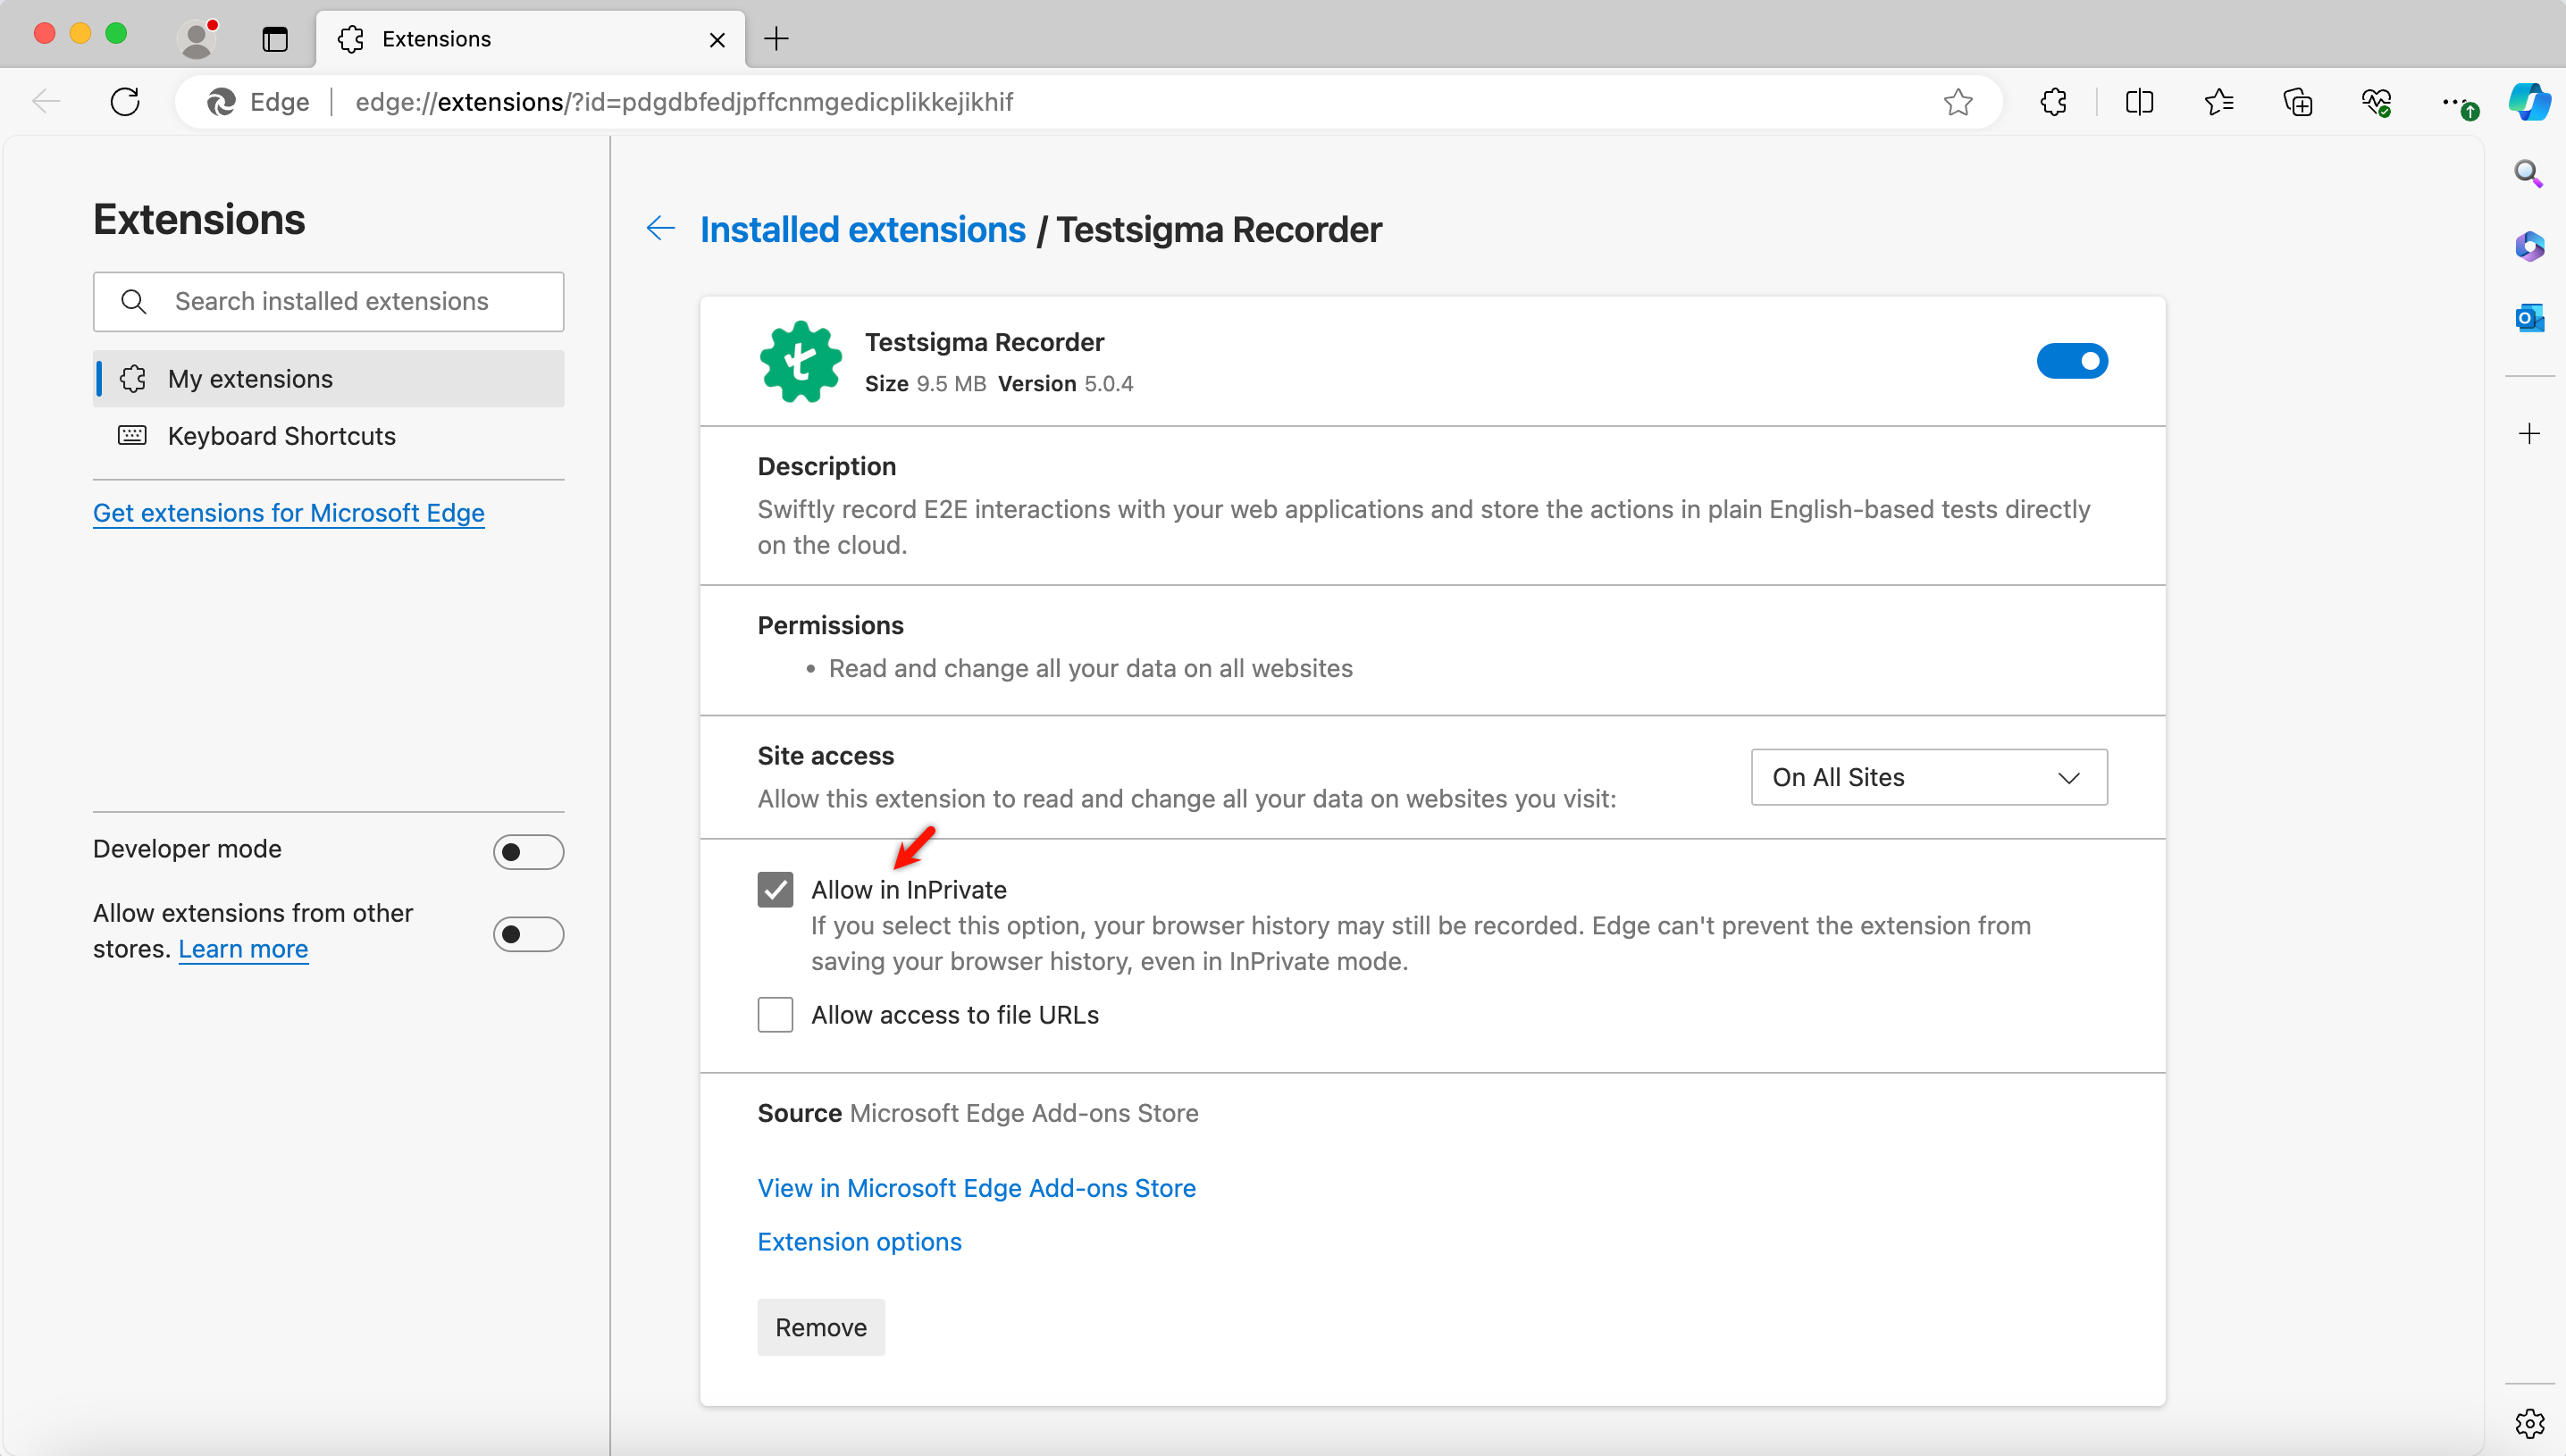
Task: Click the Source Microsoft Edge Add-ons Store text
Action: click(977, 1113)
